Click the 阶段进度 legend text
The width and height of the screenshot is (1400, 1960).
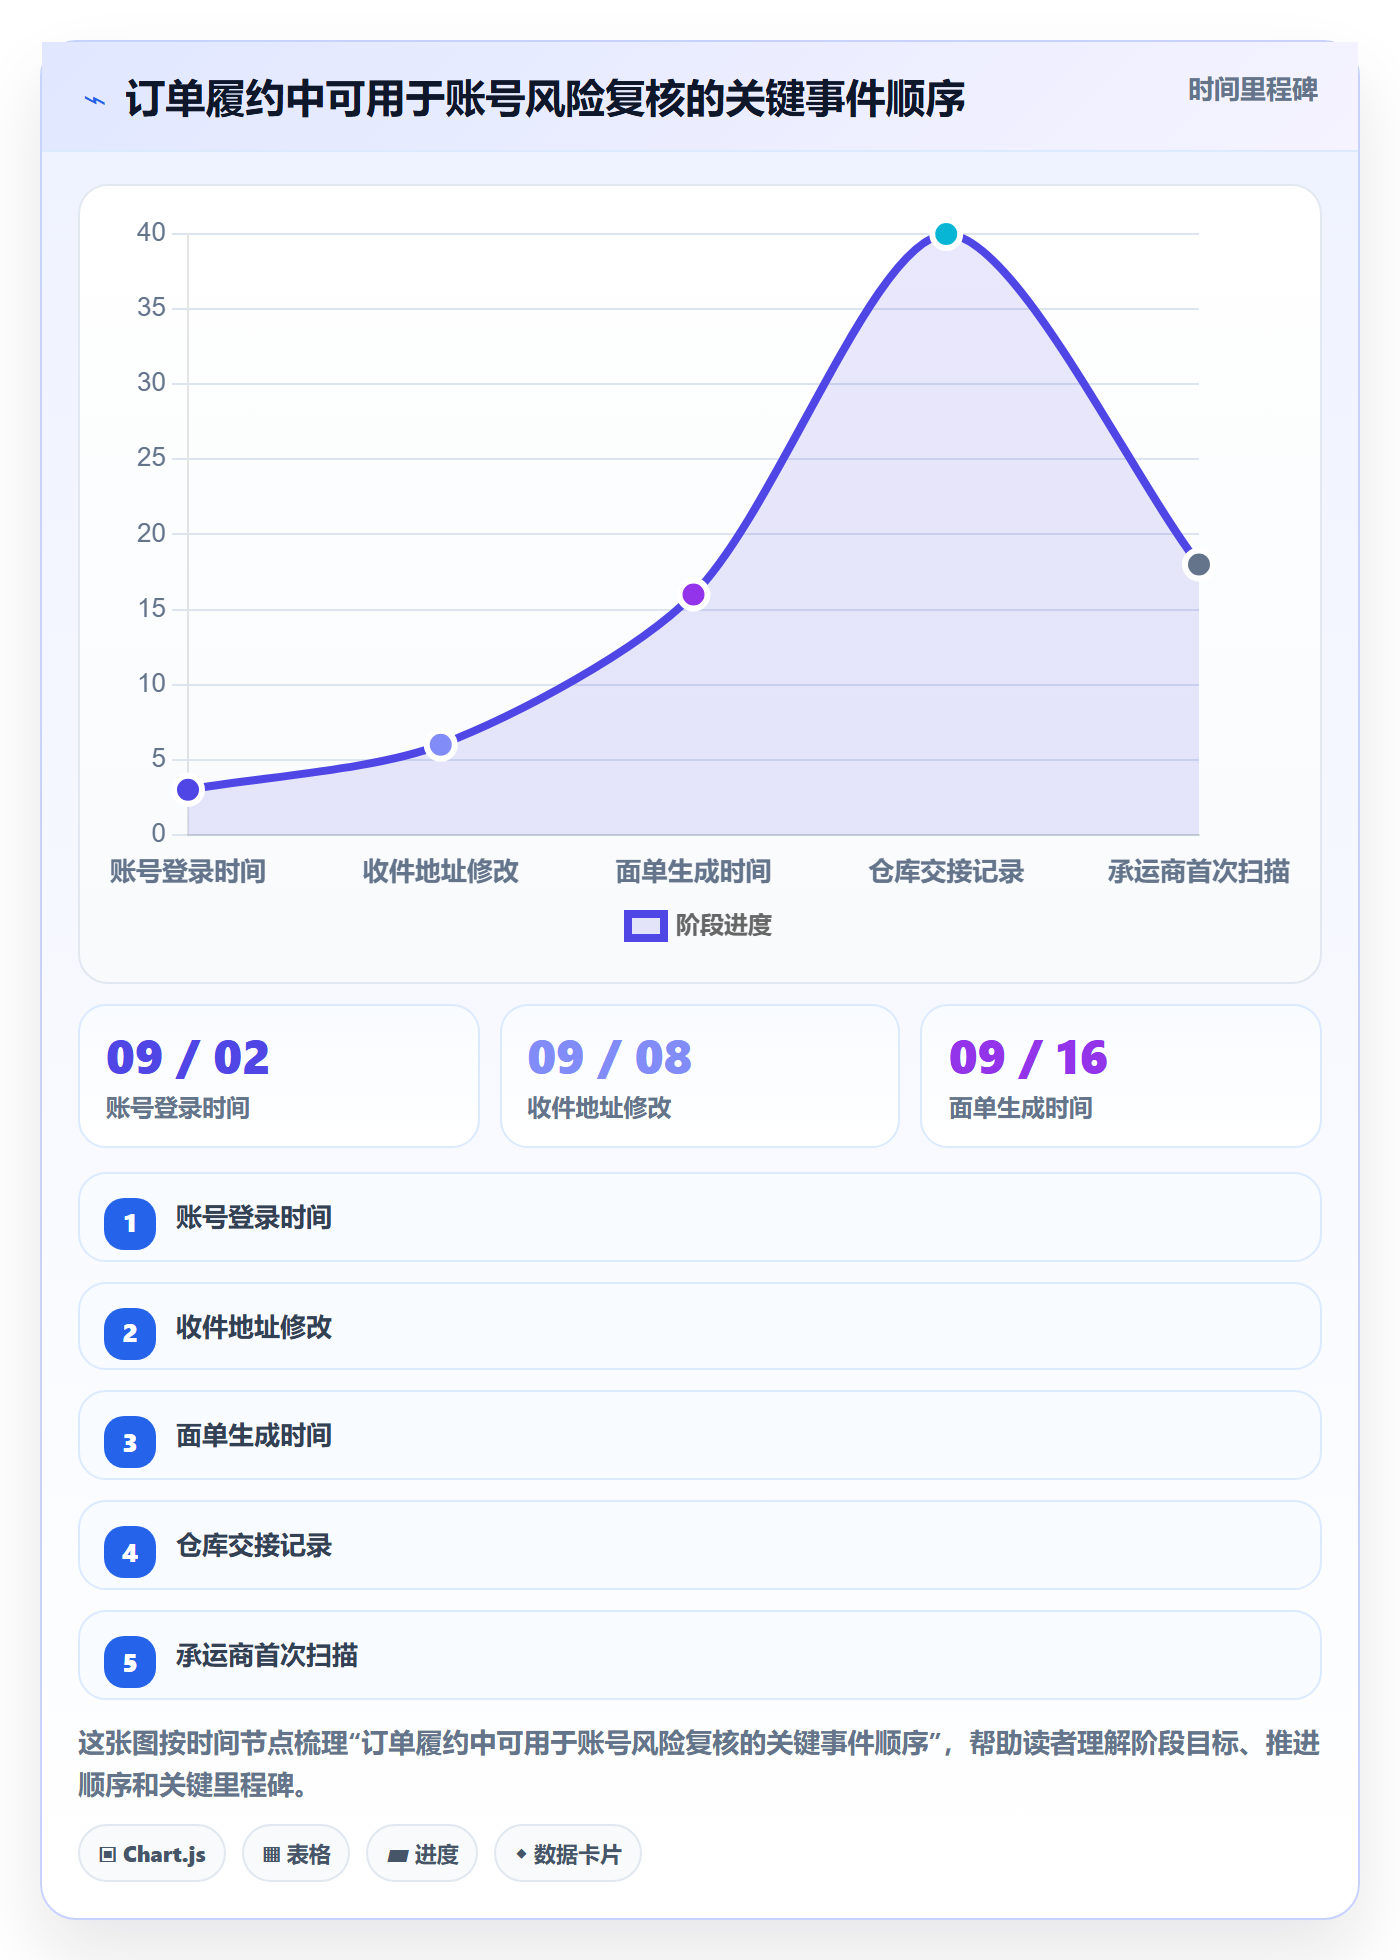[x=724, y=926]
